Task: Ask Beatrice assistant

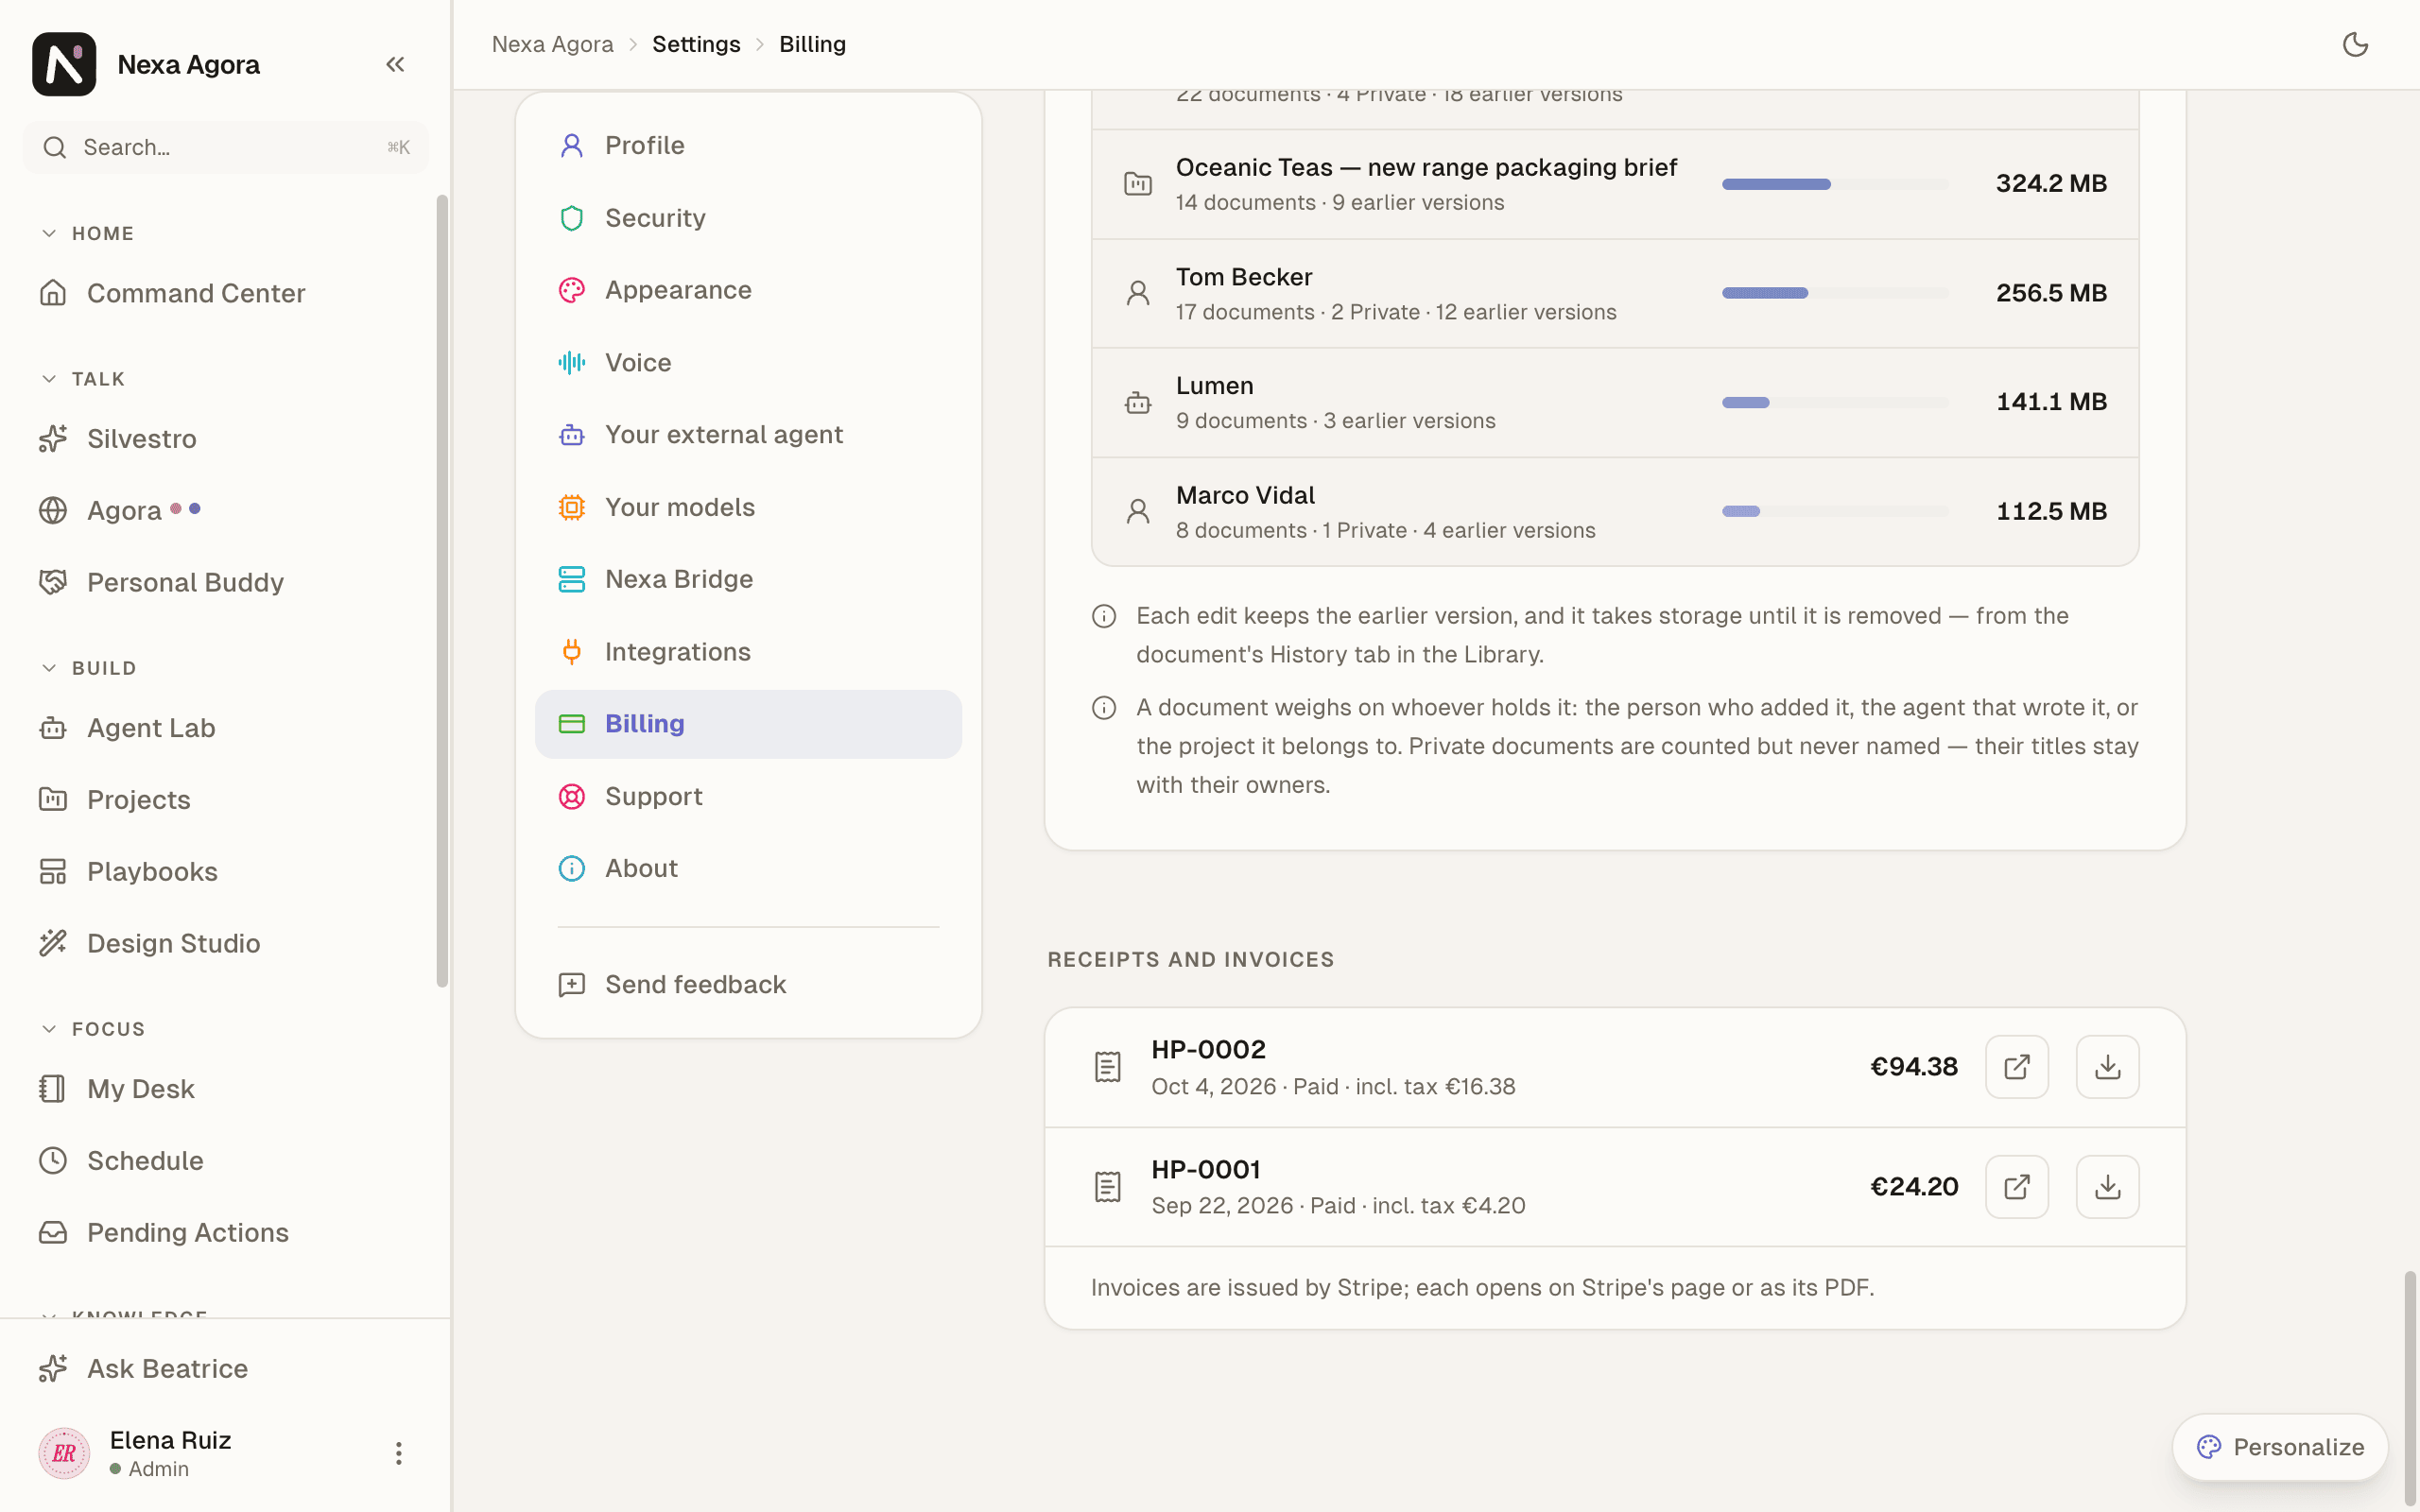Action: [225, 1368]
